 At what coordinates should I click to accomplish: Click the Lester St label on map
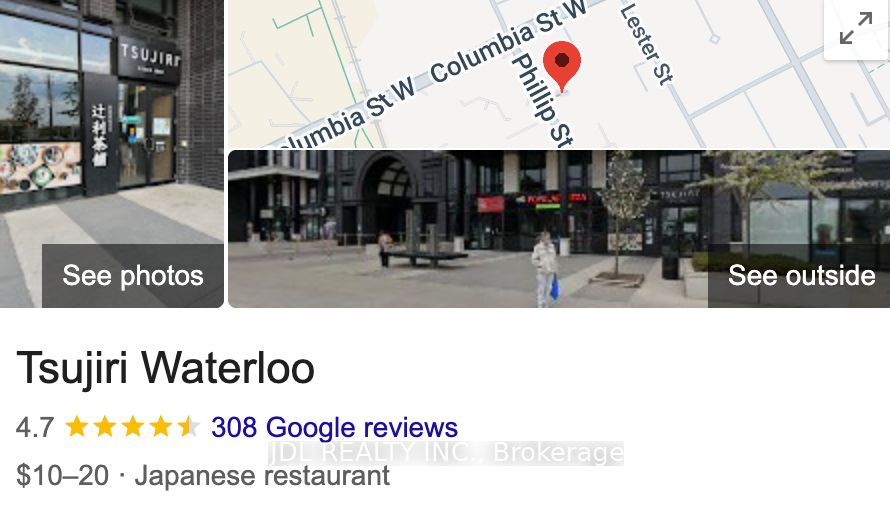(646, 44)
